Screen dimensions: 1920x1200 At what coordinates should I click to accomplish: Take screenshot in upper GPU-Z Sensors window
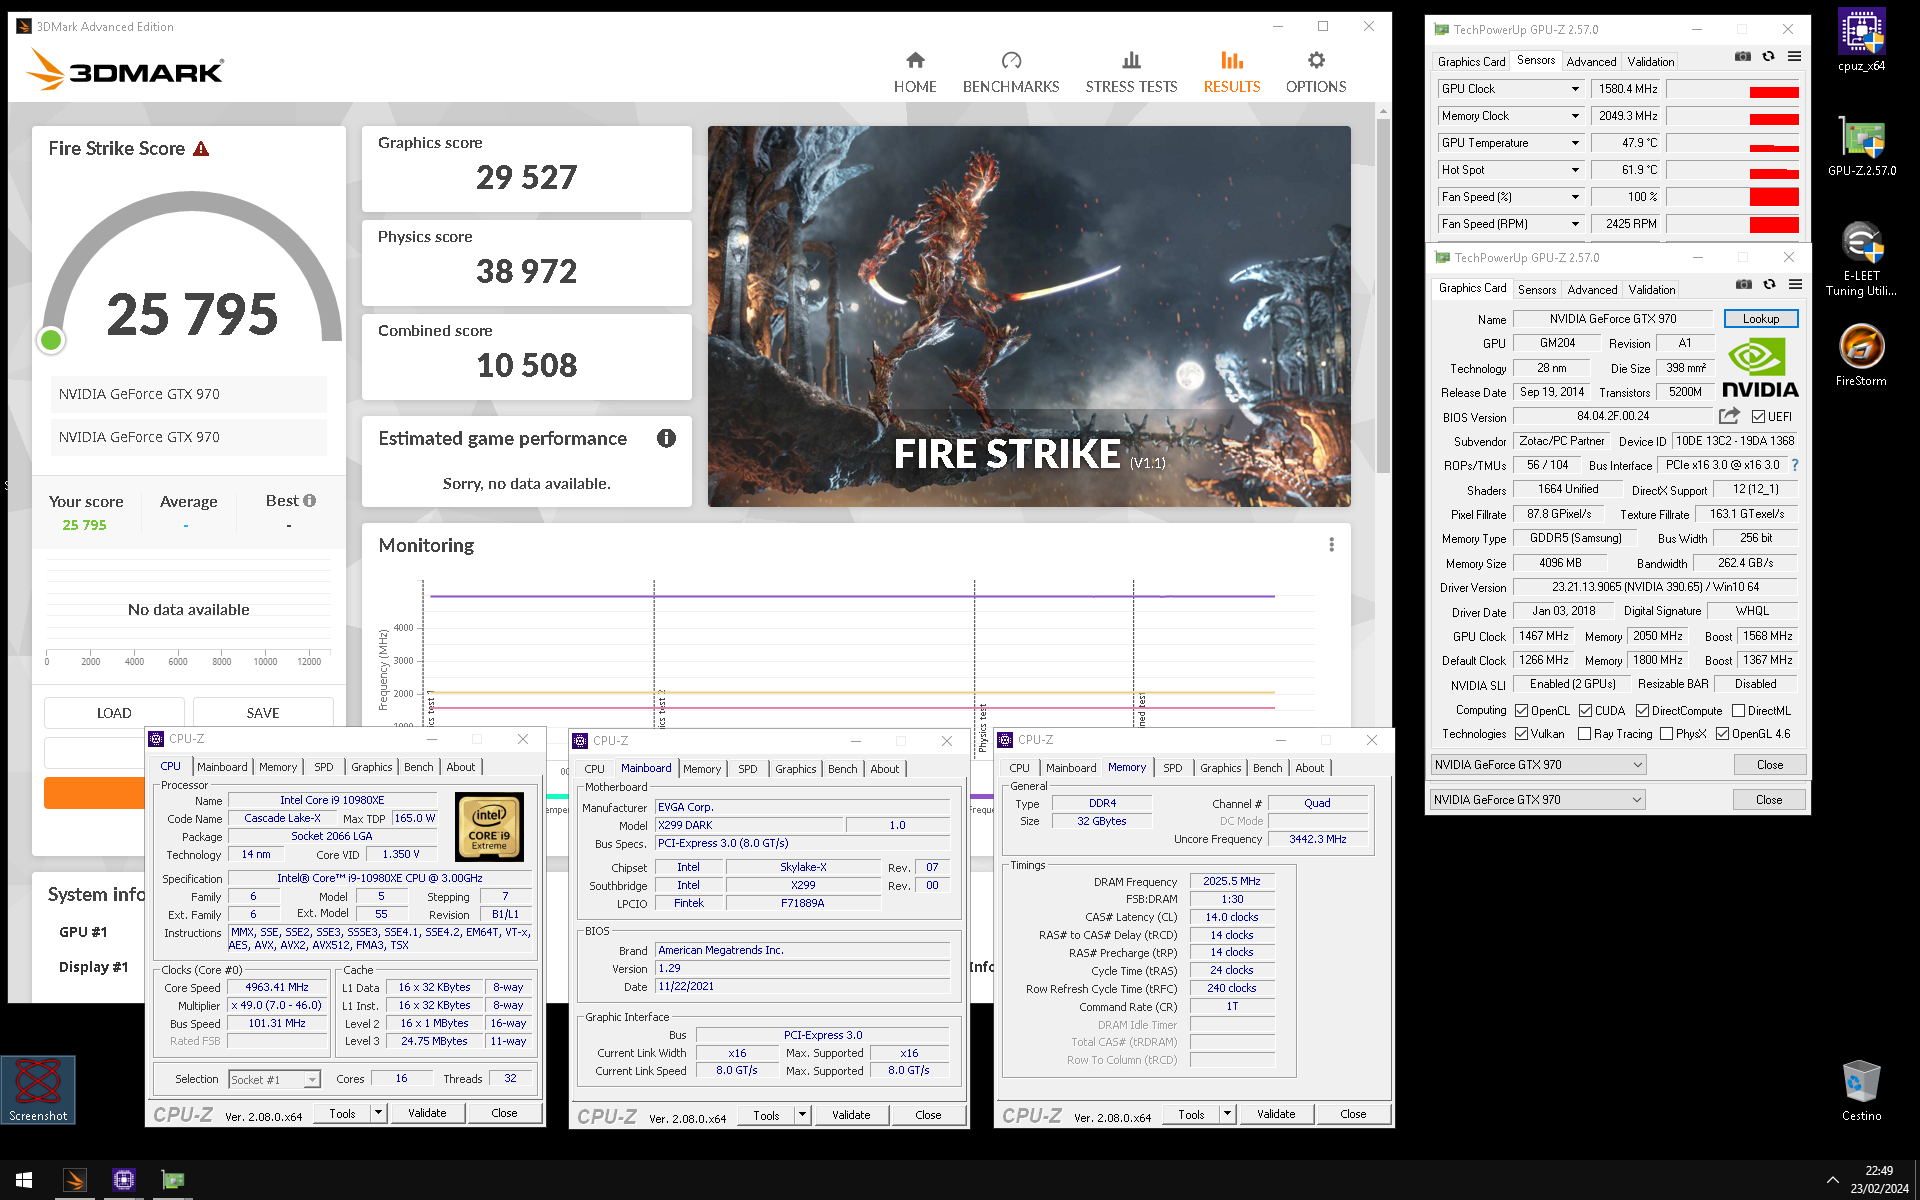pos(1743,57)
